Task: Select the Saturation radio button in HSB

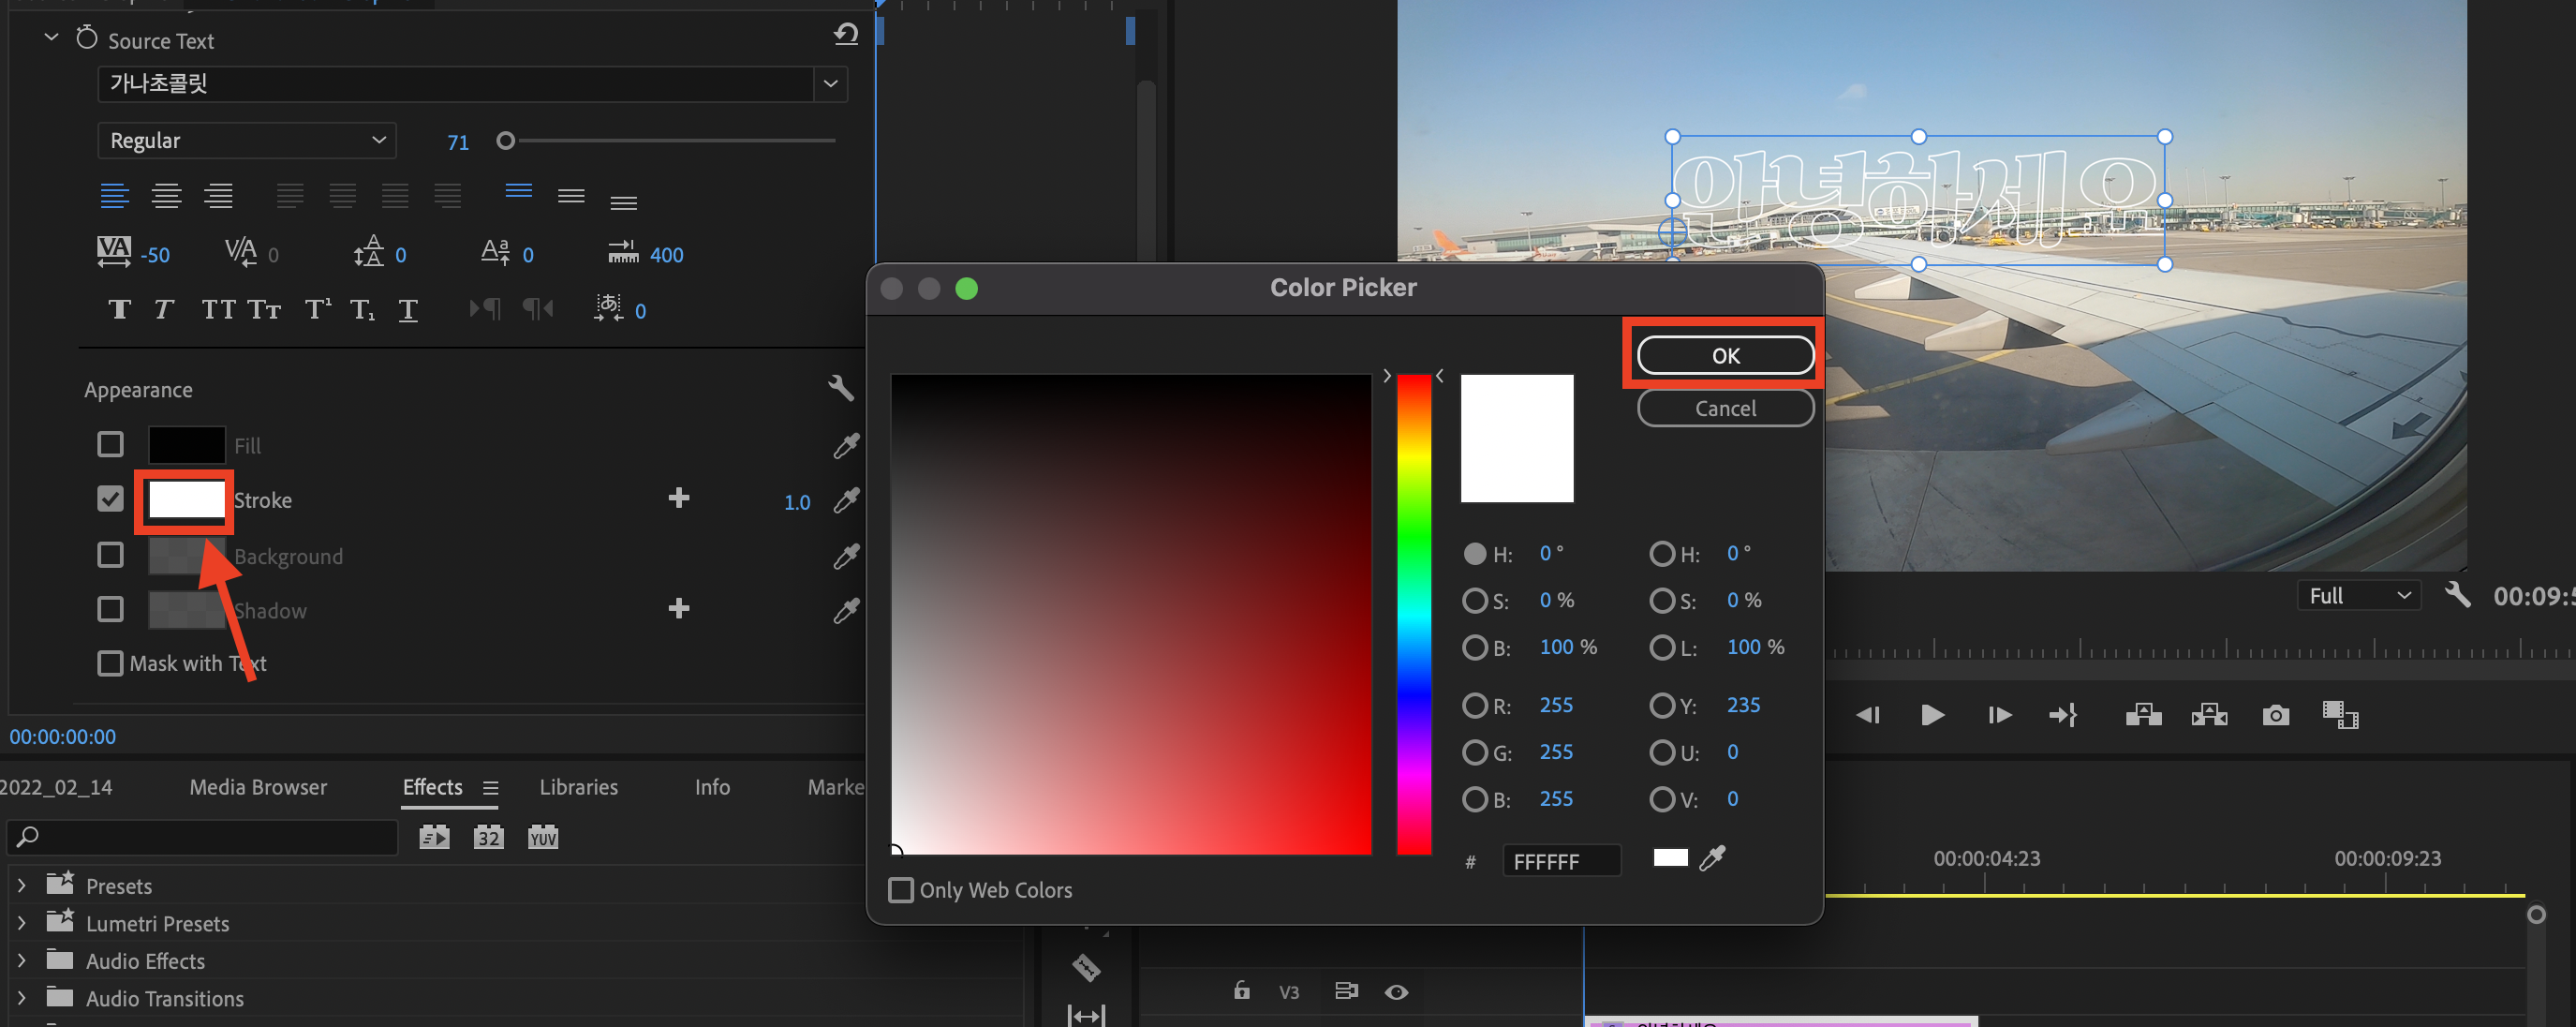Action: pyautogui.click(x=1474, y=601)
